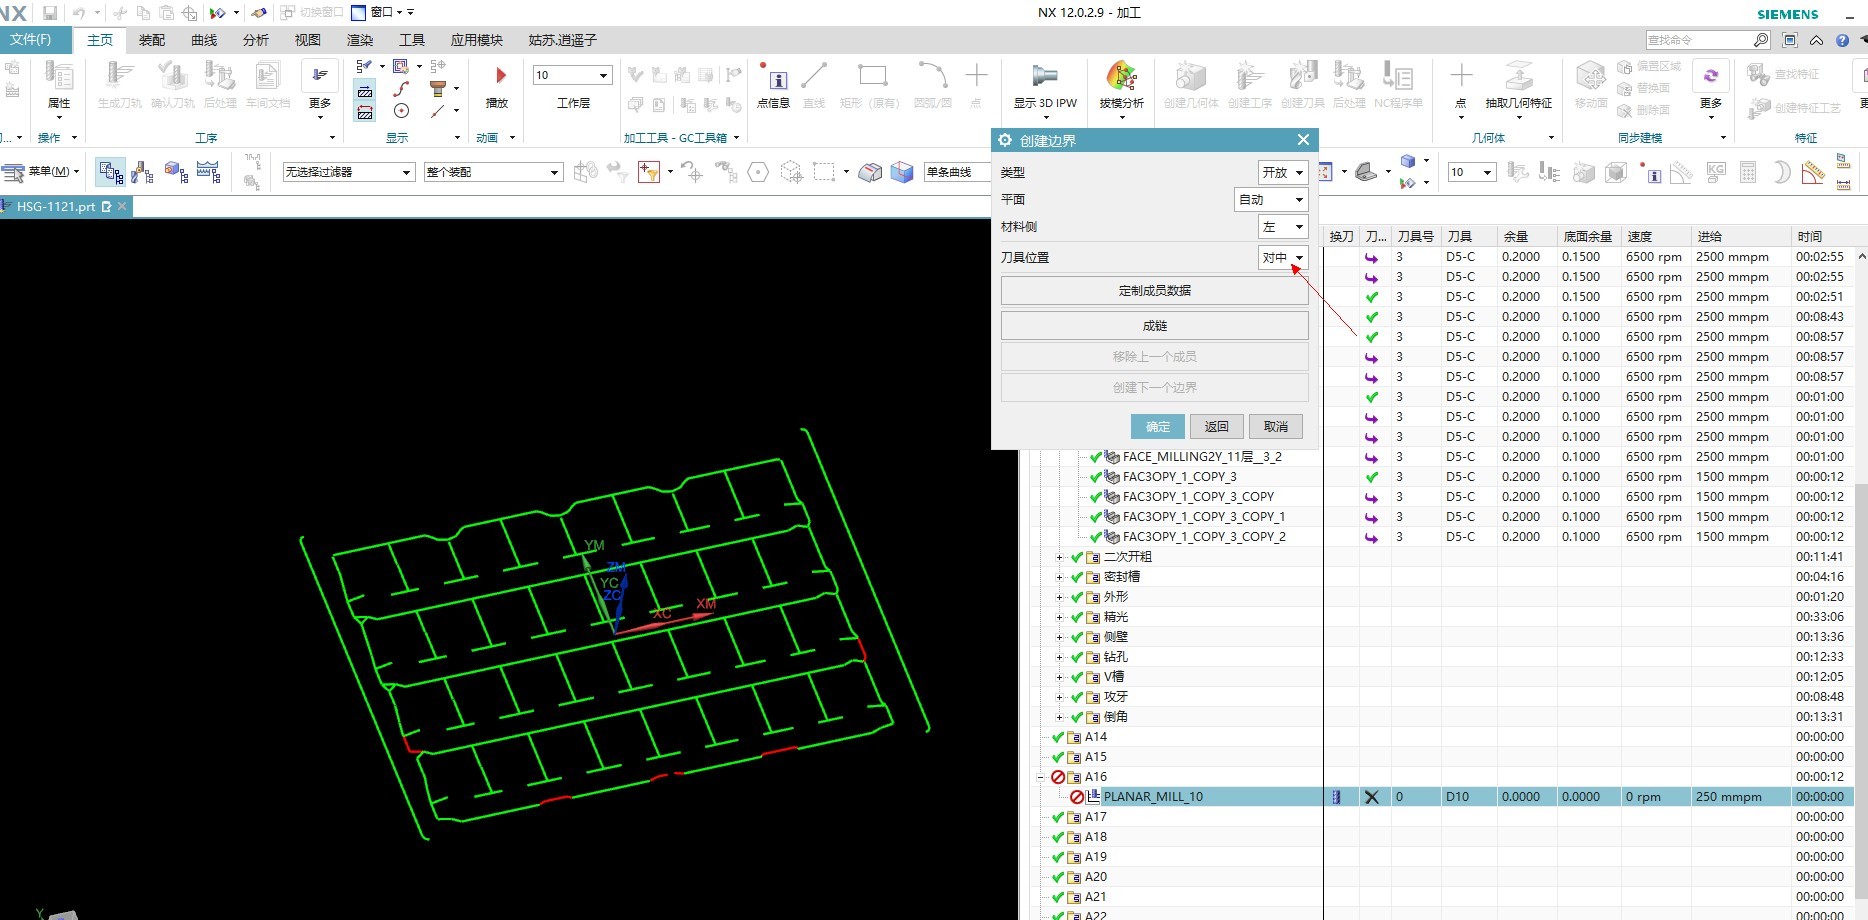The image size is (1868, 920).
Task: Toggle the upper hatched display button in 显示 group
Action: (365, 90)
